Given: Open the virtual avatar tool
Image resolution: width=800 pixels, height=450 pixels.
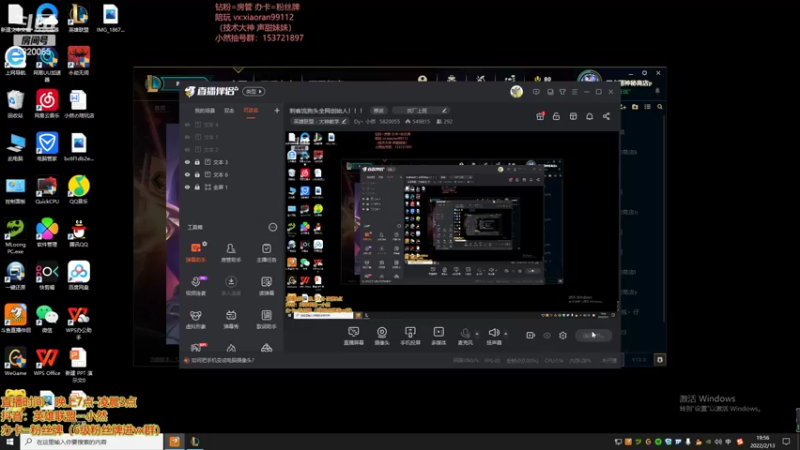Looking at the screenshot, I should (x=195, y=319).
